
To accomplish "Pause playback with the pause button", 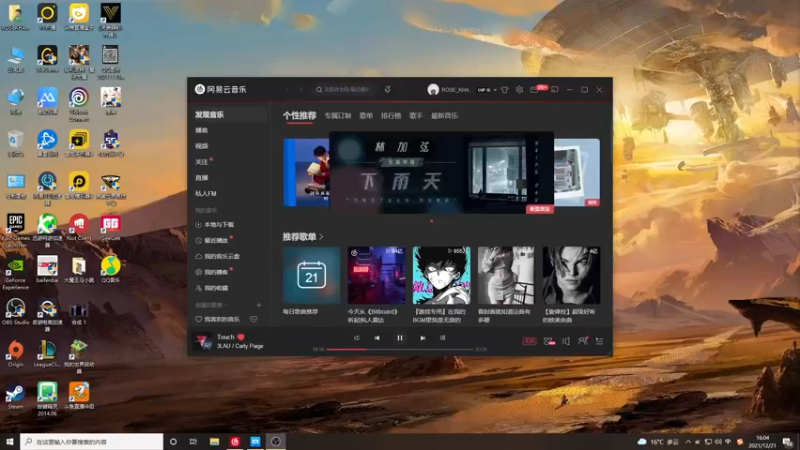I will pyautogui.click(x=400, y=338).
